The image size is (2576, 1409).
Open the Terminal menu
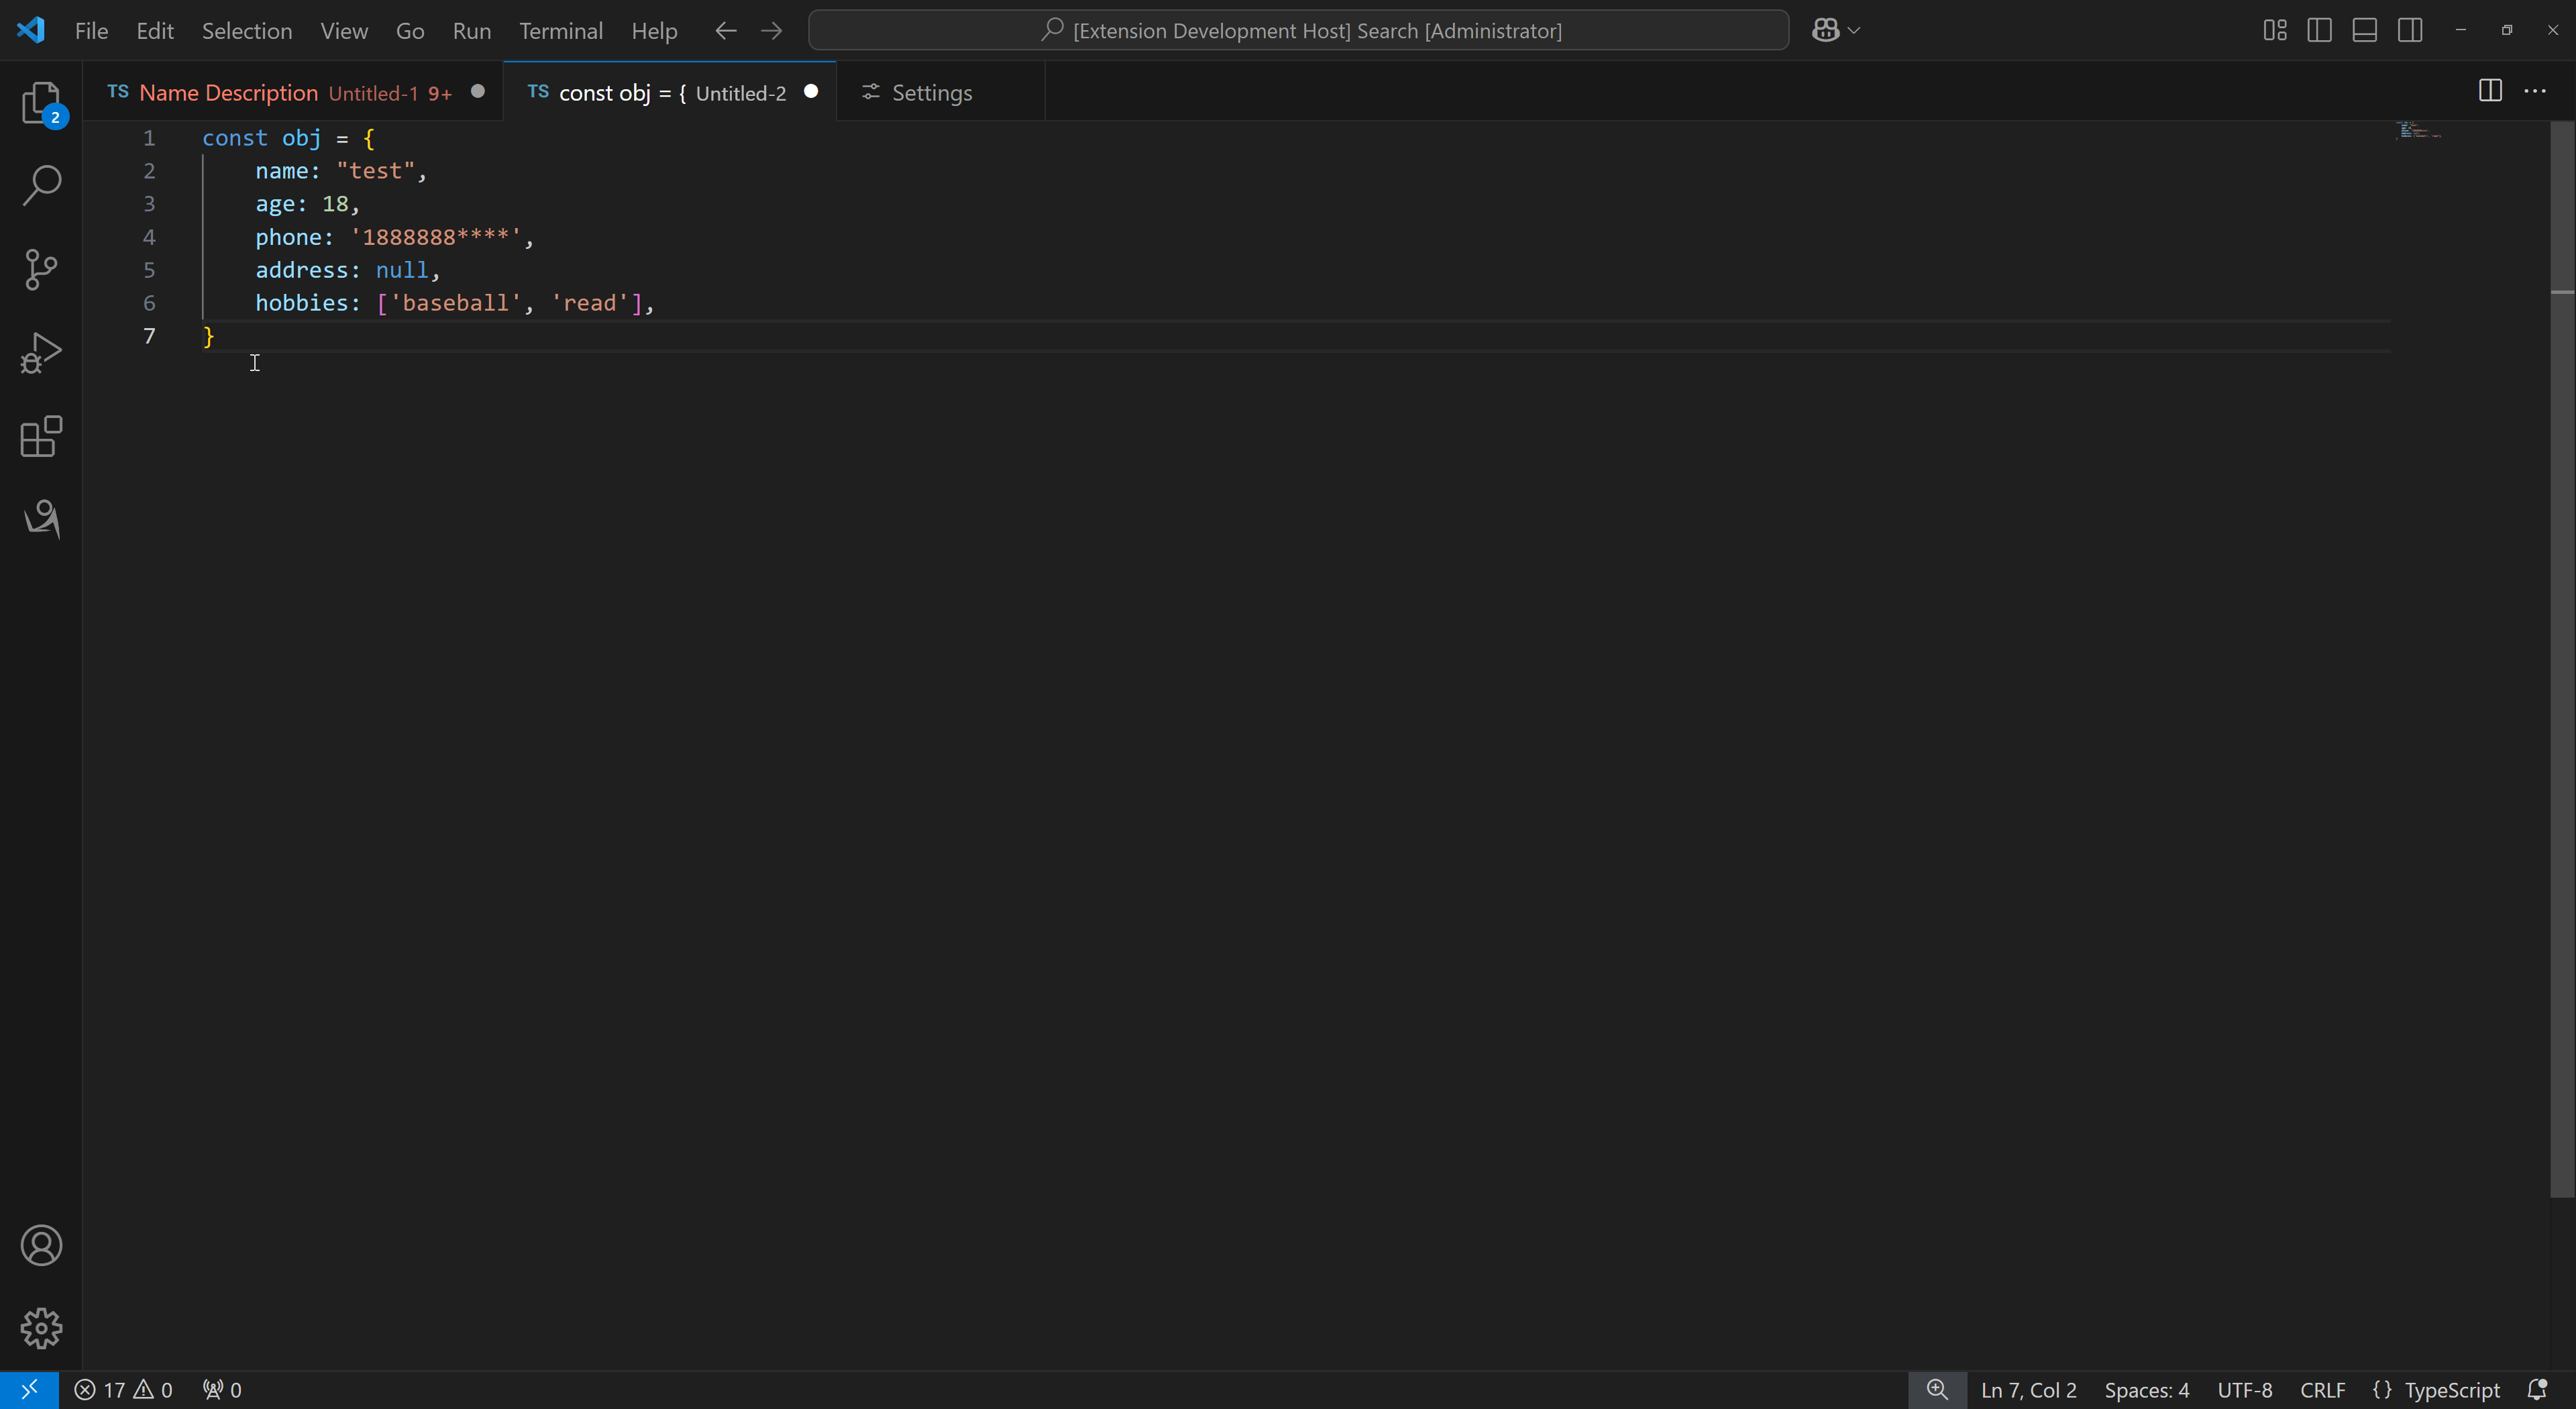(x=560, y=30)
